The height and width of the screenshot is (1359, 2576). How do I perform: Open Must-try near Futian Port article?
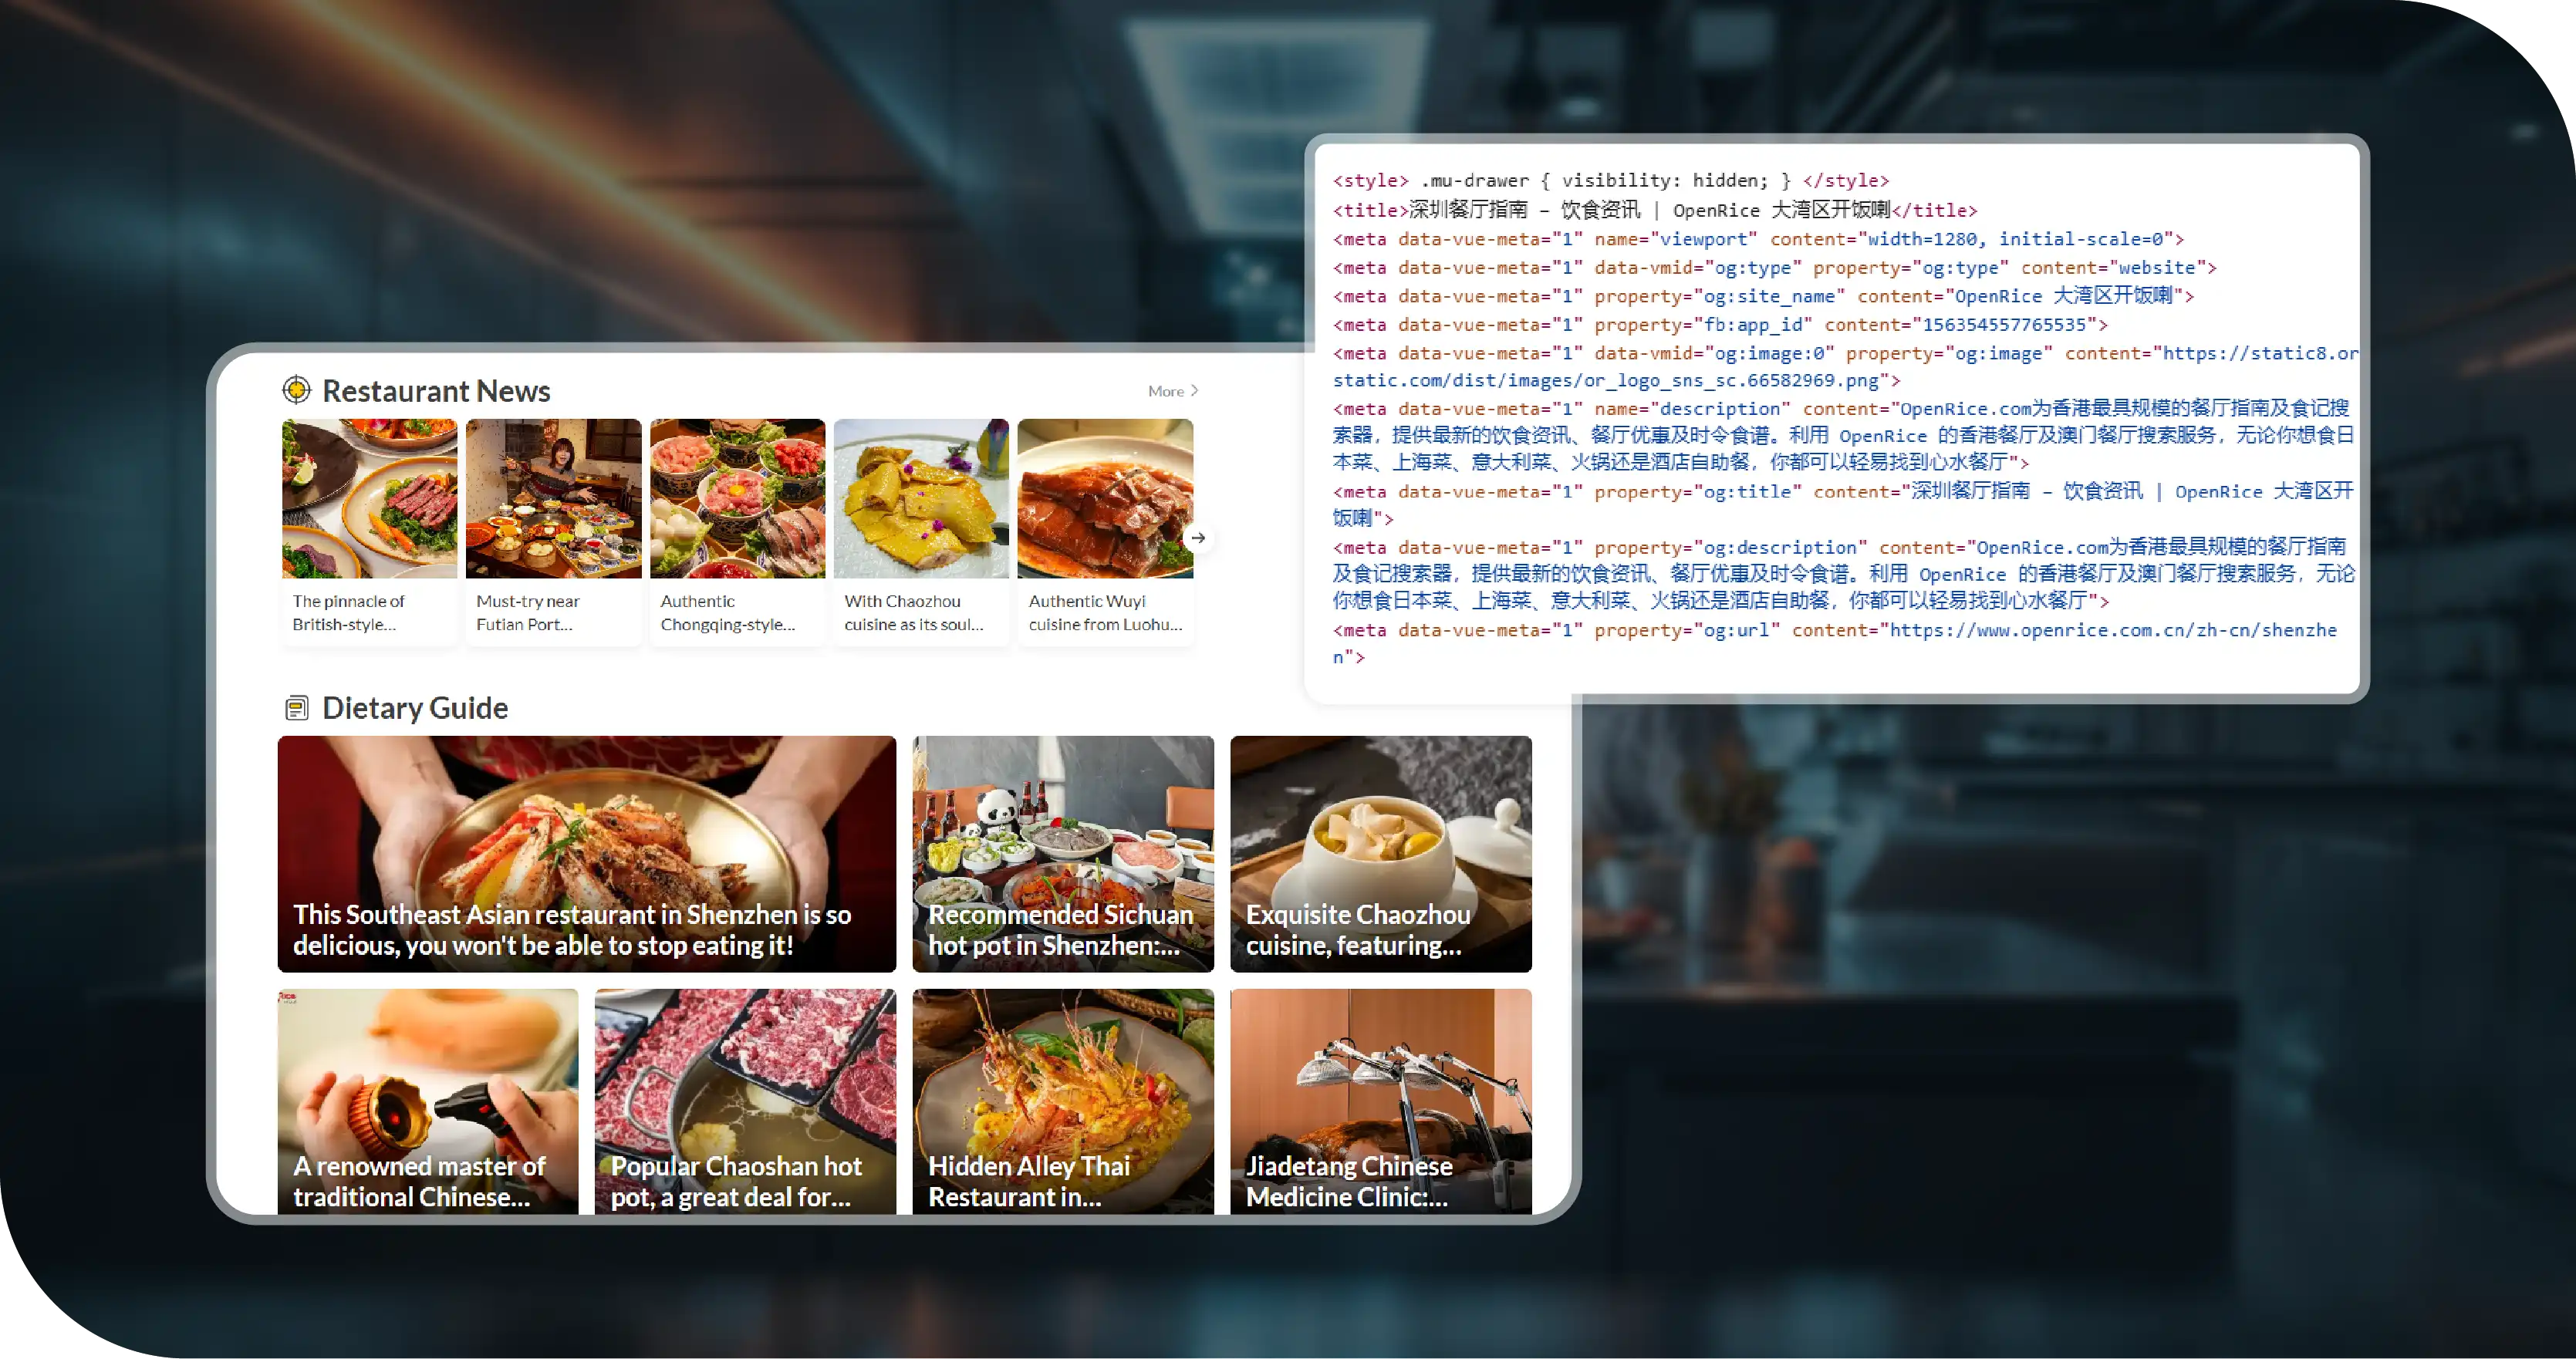click(x=553, y=530)
